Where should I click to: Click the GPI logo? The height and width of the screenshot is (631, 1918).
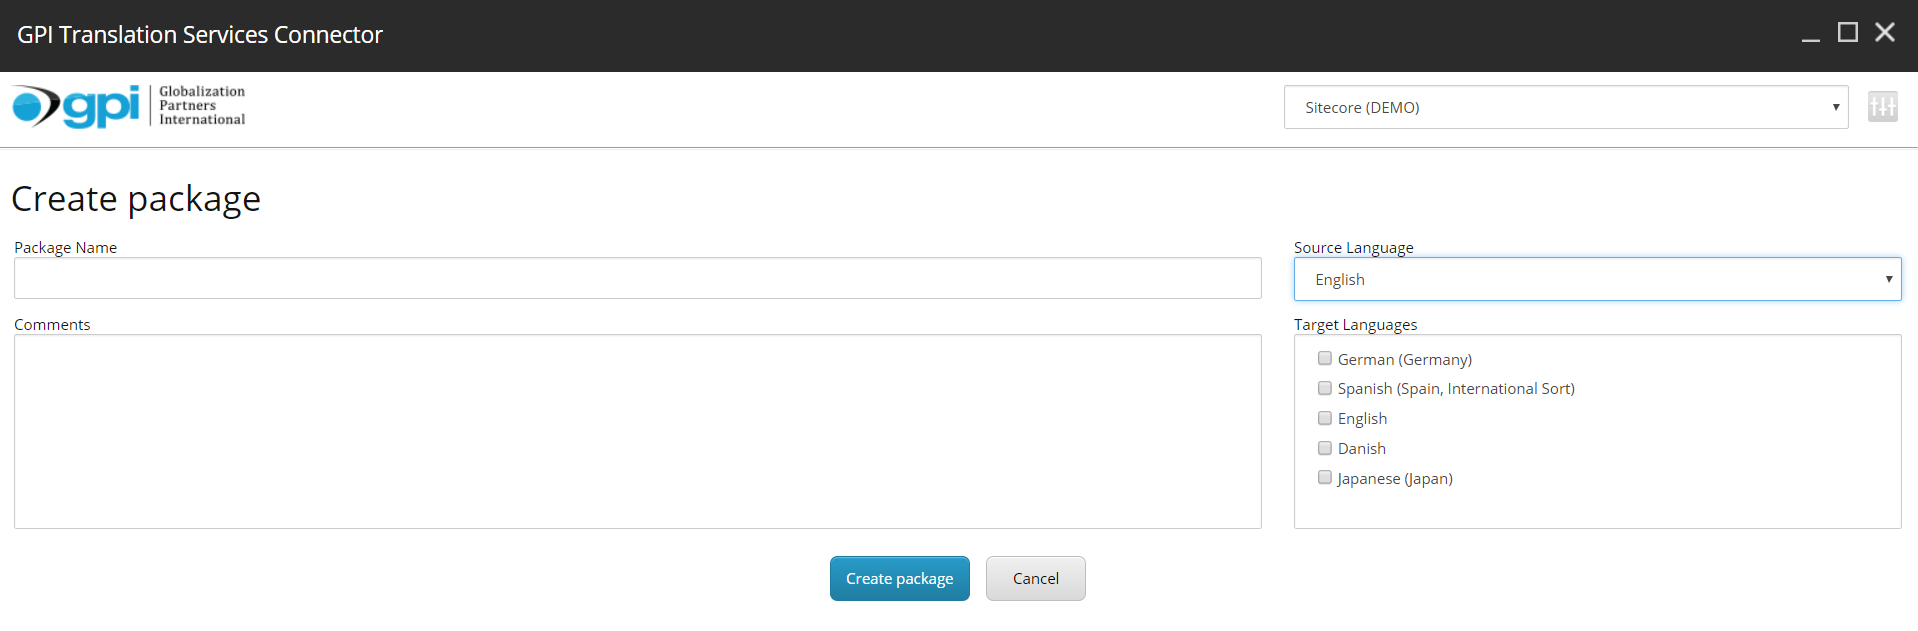[76, 106]
